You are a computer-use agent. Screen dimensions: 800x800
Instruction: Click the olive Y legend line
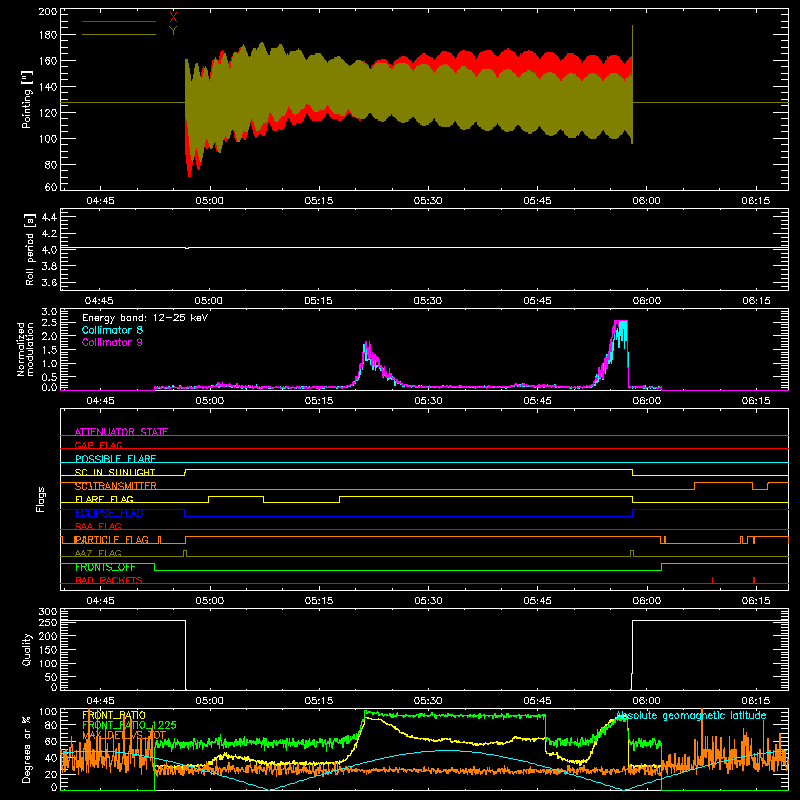tap(119, 34)
